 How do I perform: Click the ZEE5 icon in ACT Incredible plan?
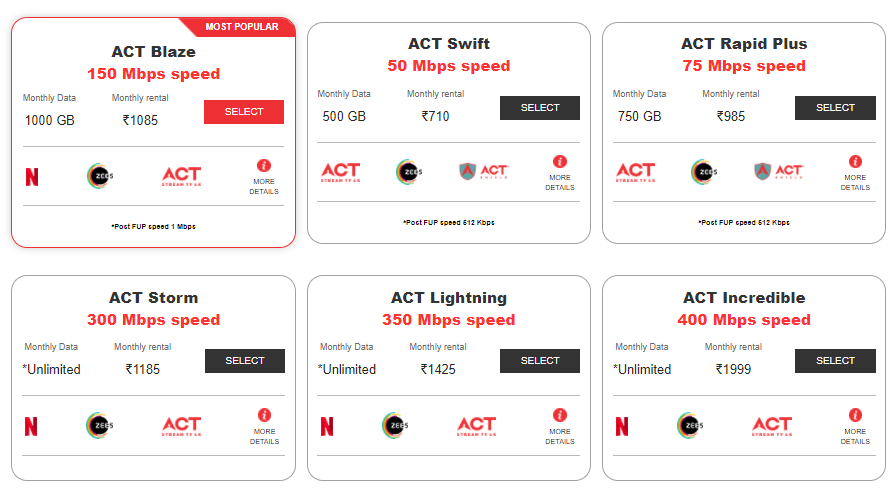click(x=690, y=426)
